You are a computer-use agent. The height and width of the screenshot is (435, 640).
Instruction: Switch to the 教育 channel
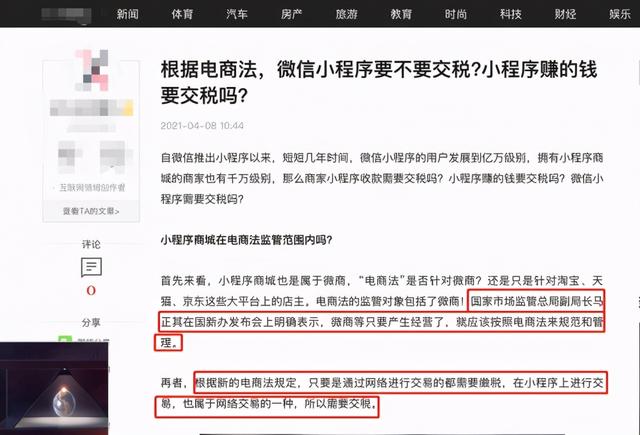pos(401,14)
